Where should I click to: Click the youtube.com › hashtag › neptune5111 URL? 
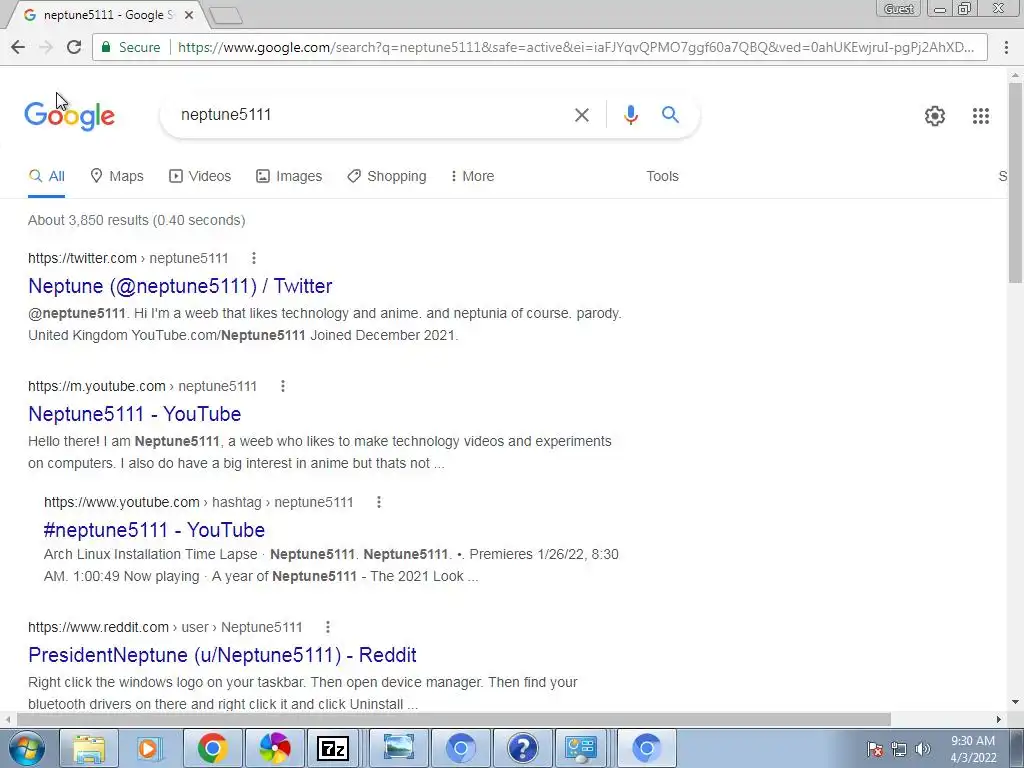tap(199, 502)
